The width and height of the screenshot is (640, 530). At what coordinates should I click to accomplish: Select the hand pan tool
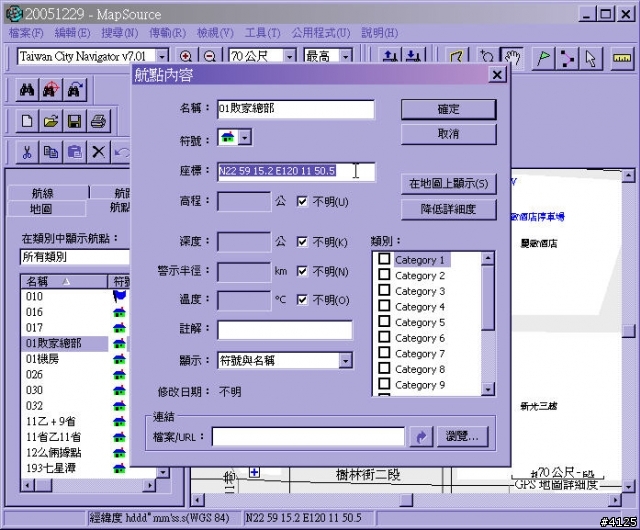(x=512, y=58)
